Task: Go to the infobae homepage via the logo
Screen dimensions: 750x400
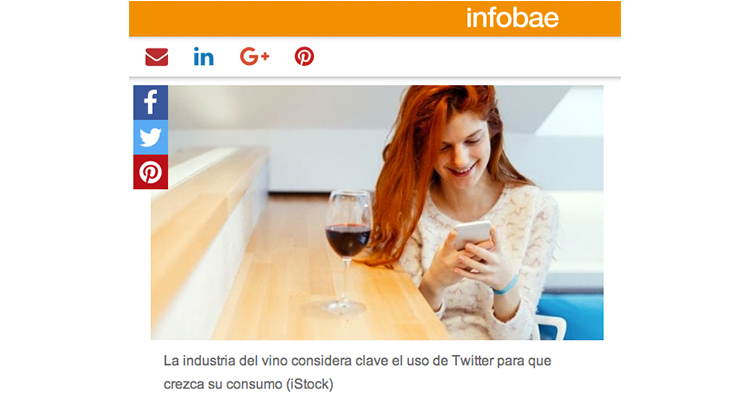Action: tap(512, 18)
